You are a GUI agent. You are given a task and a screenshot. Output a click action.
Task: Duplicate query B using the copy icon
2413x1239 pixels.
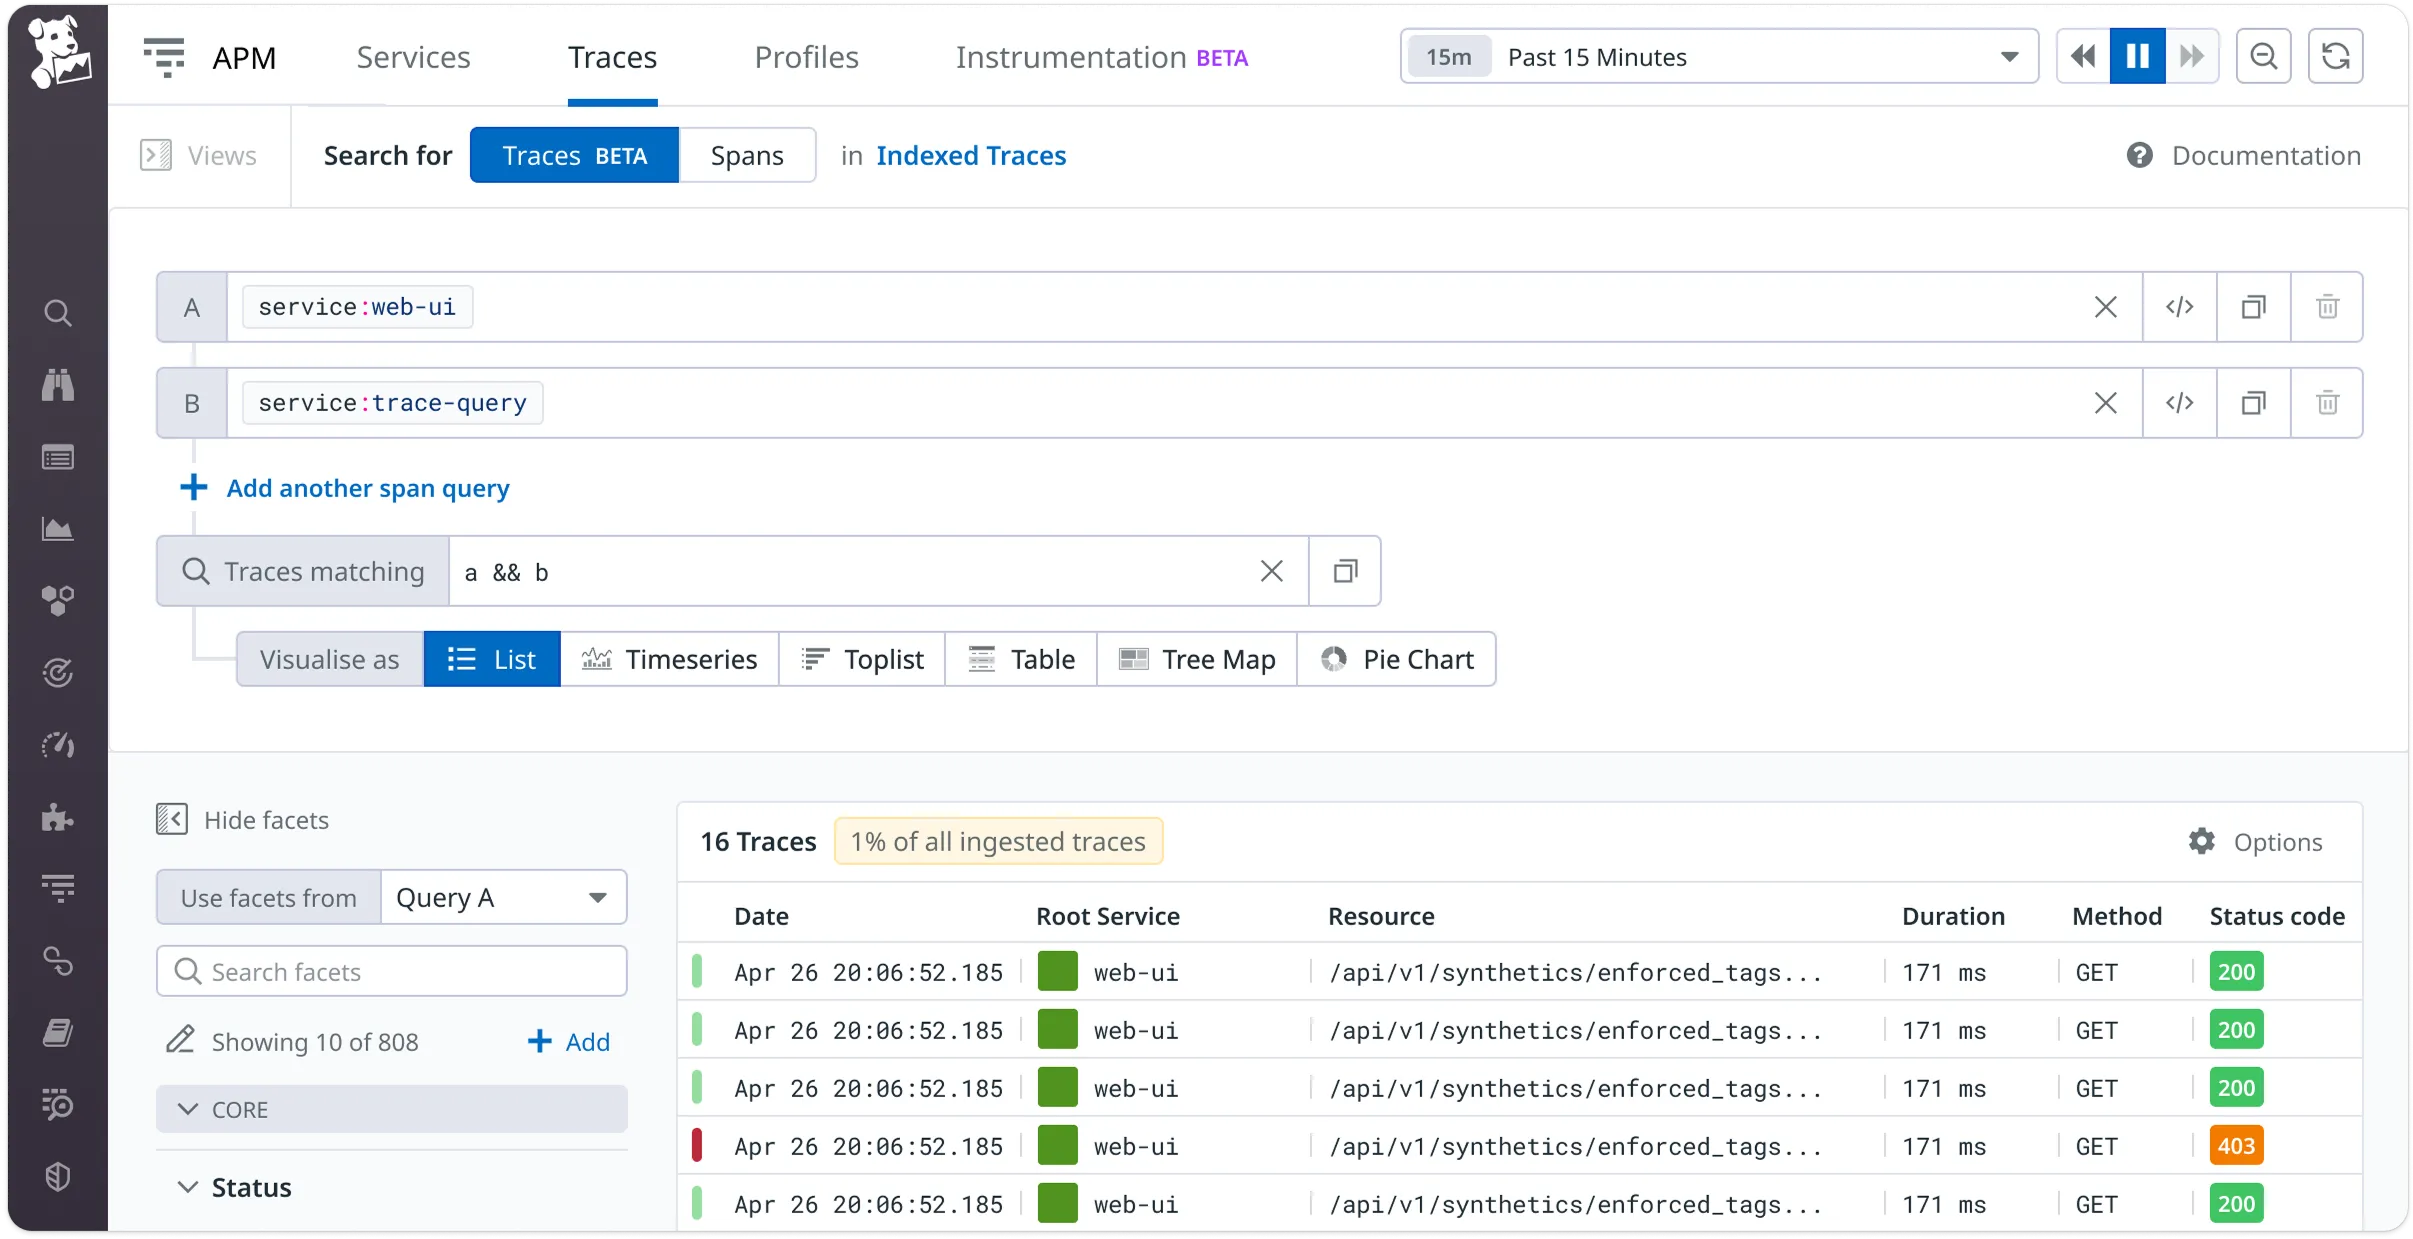[x=2253, y=402]
